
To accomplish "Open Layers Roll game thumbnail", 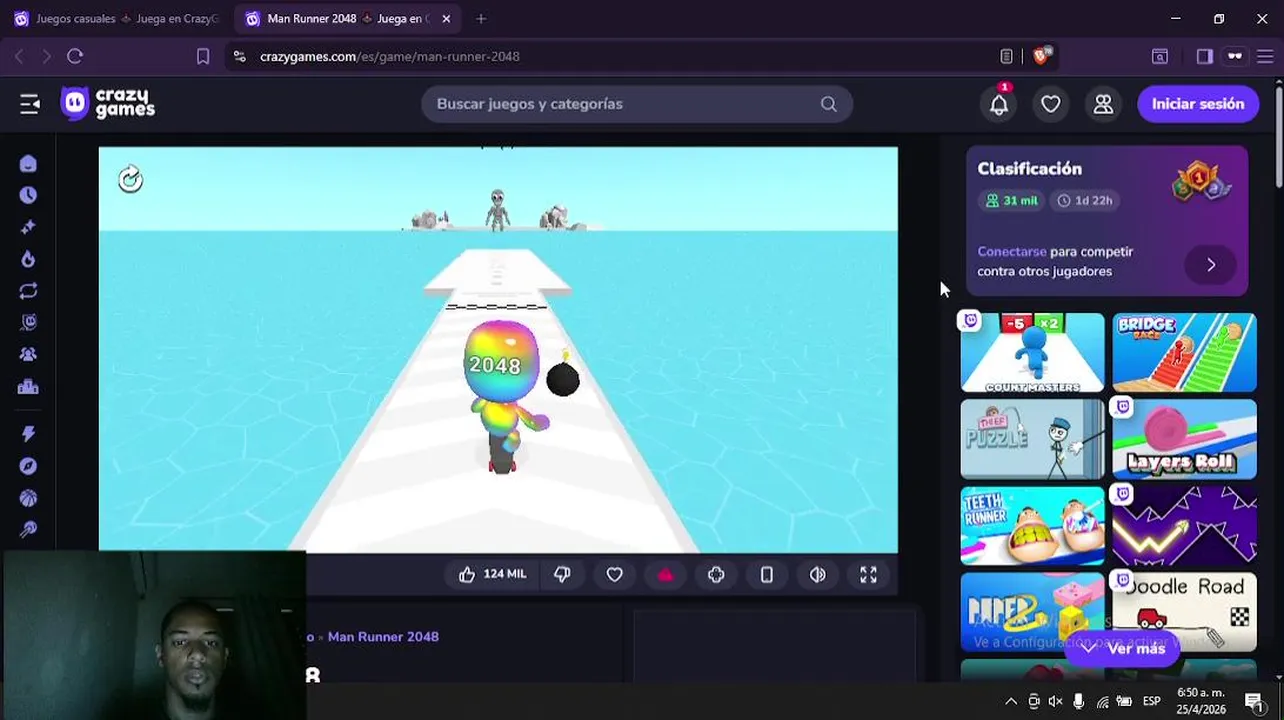I will (1184, 439).
